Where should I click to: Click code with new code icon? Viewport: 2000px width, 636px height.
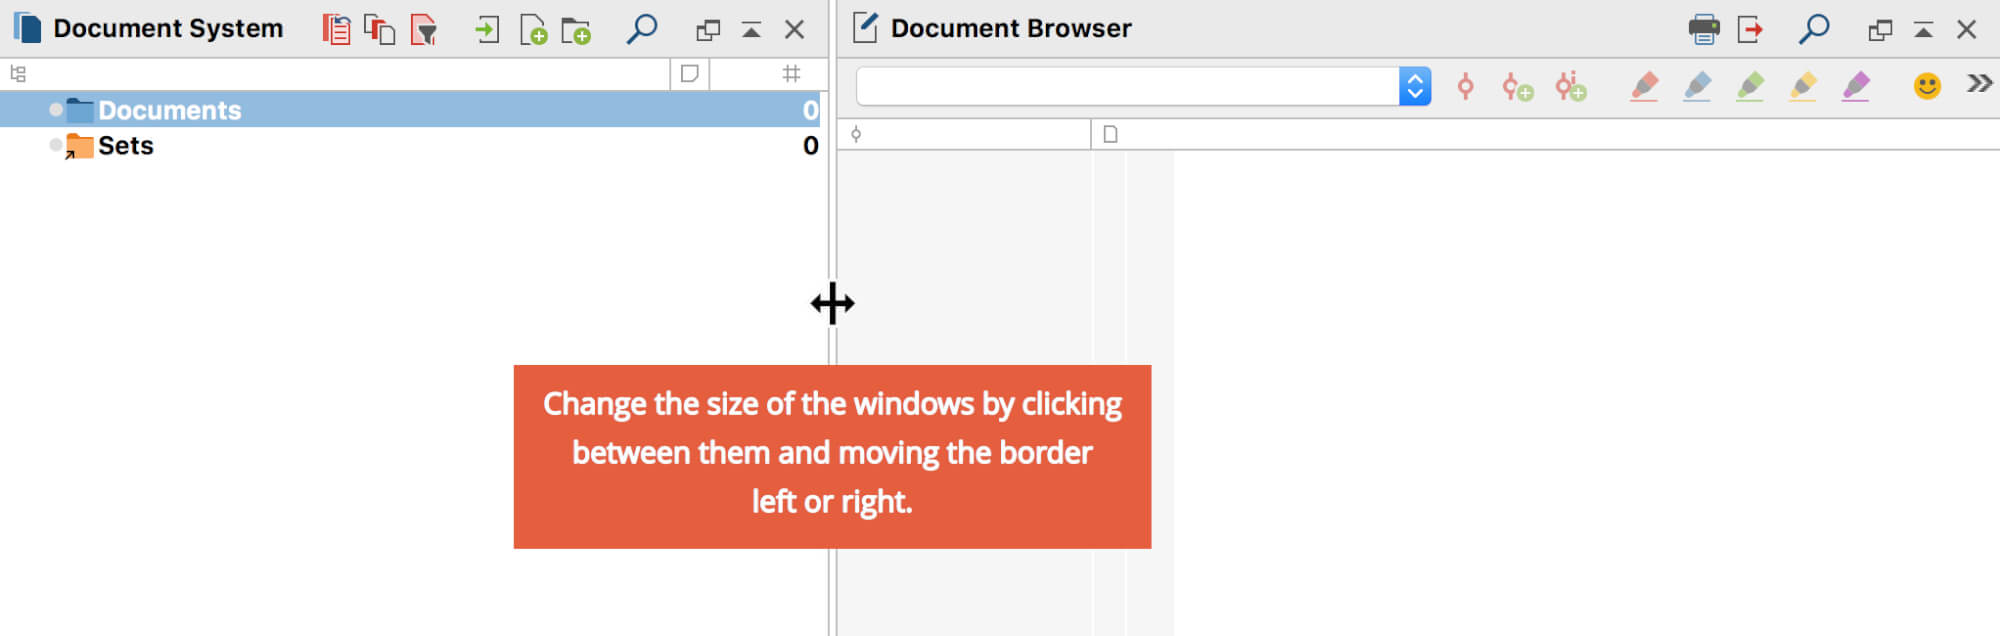pos(1518,87)
